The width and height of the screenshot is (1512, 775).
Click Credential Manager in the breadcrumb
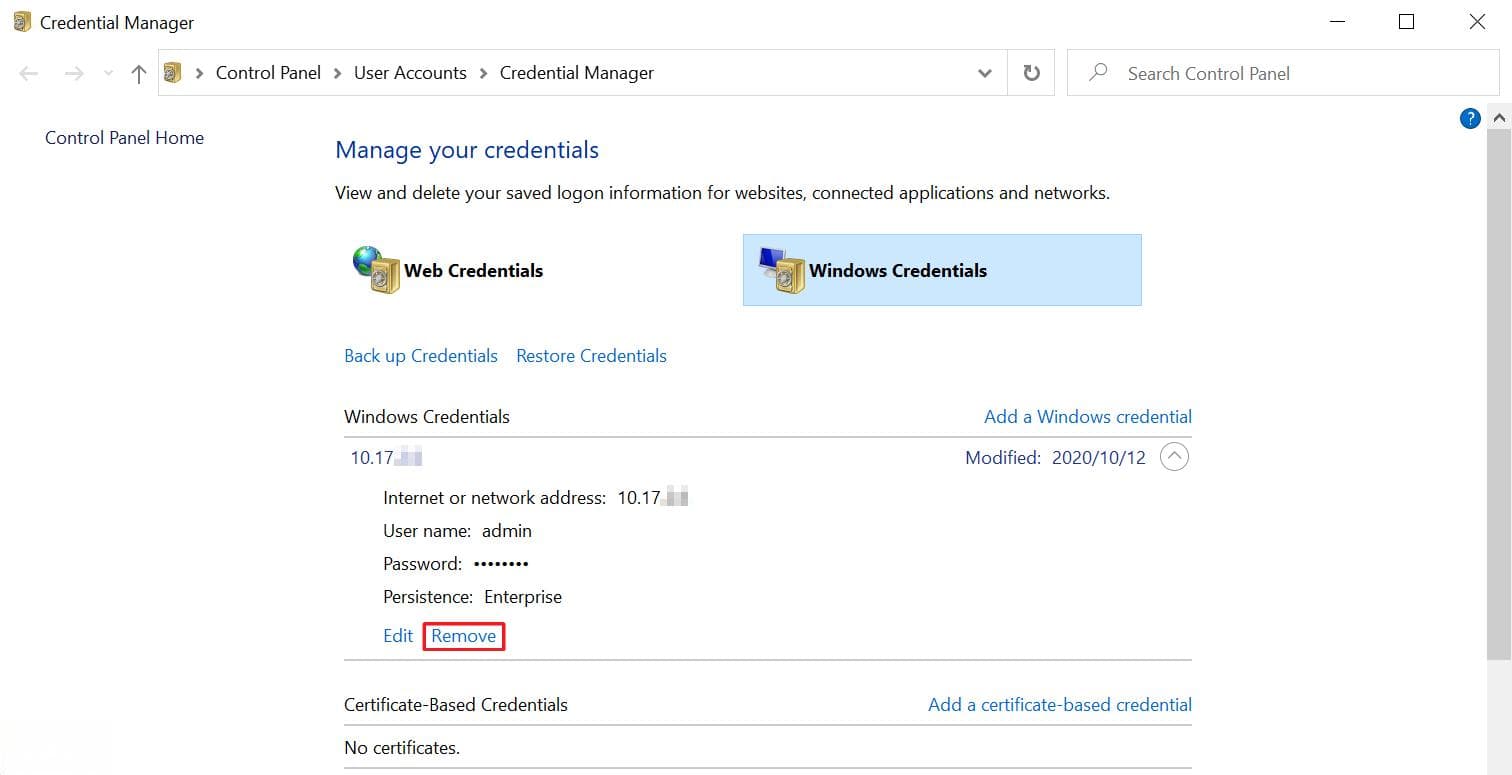pyautogui.click(x=577, y=73)
